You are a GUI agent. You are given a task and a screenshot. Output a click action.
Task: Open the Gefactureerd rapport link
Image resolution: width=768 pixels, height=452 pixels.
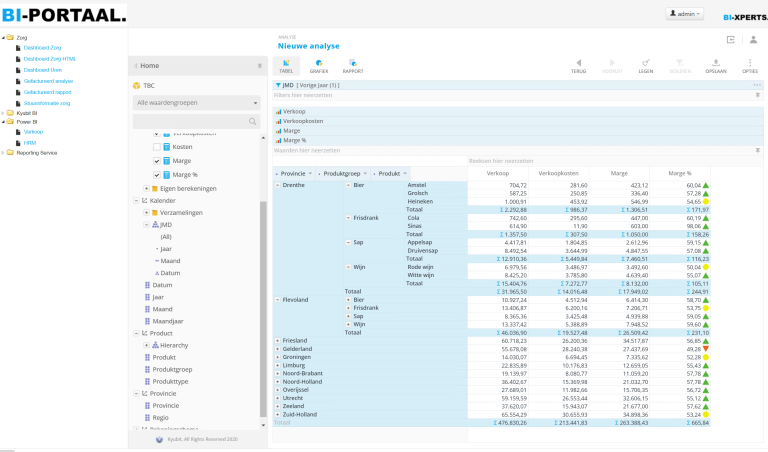coord(49,92)
